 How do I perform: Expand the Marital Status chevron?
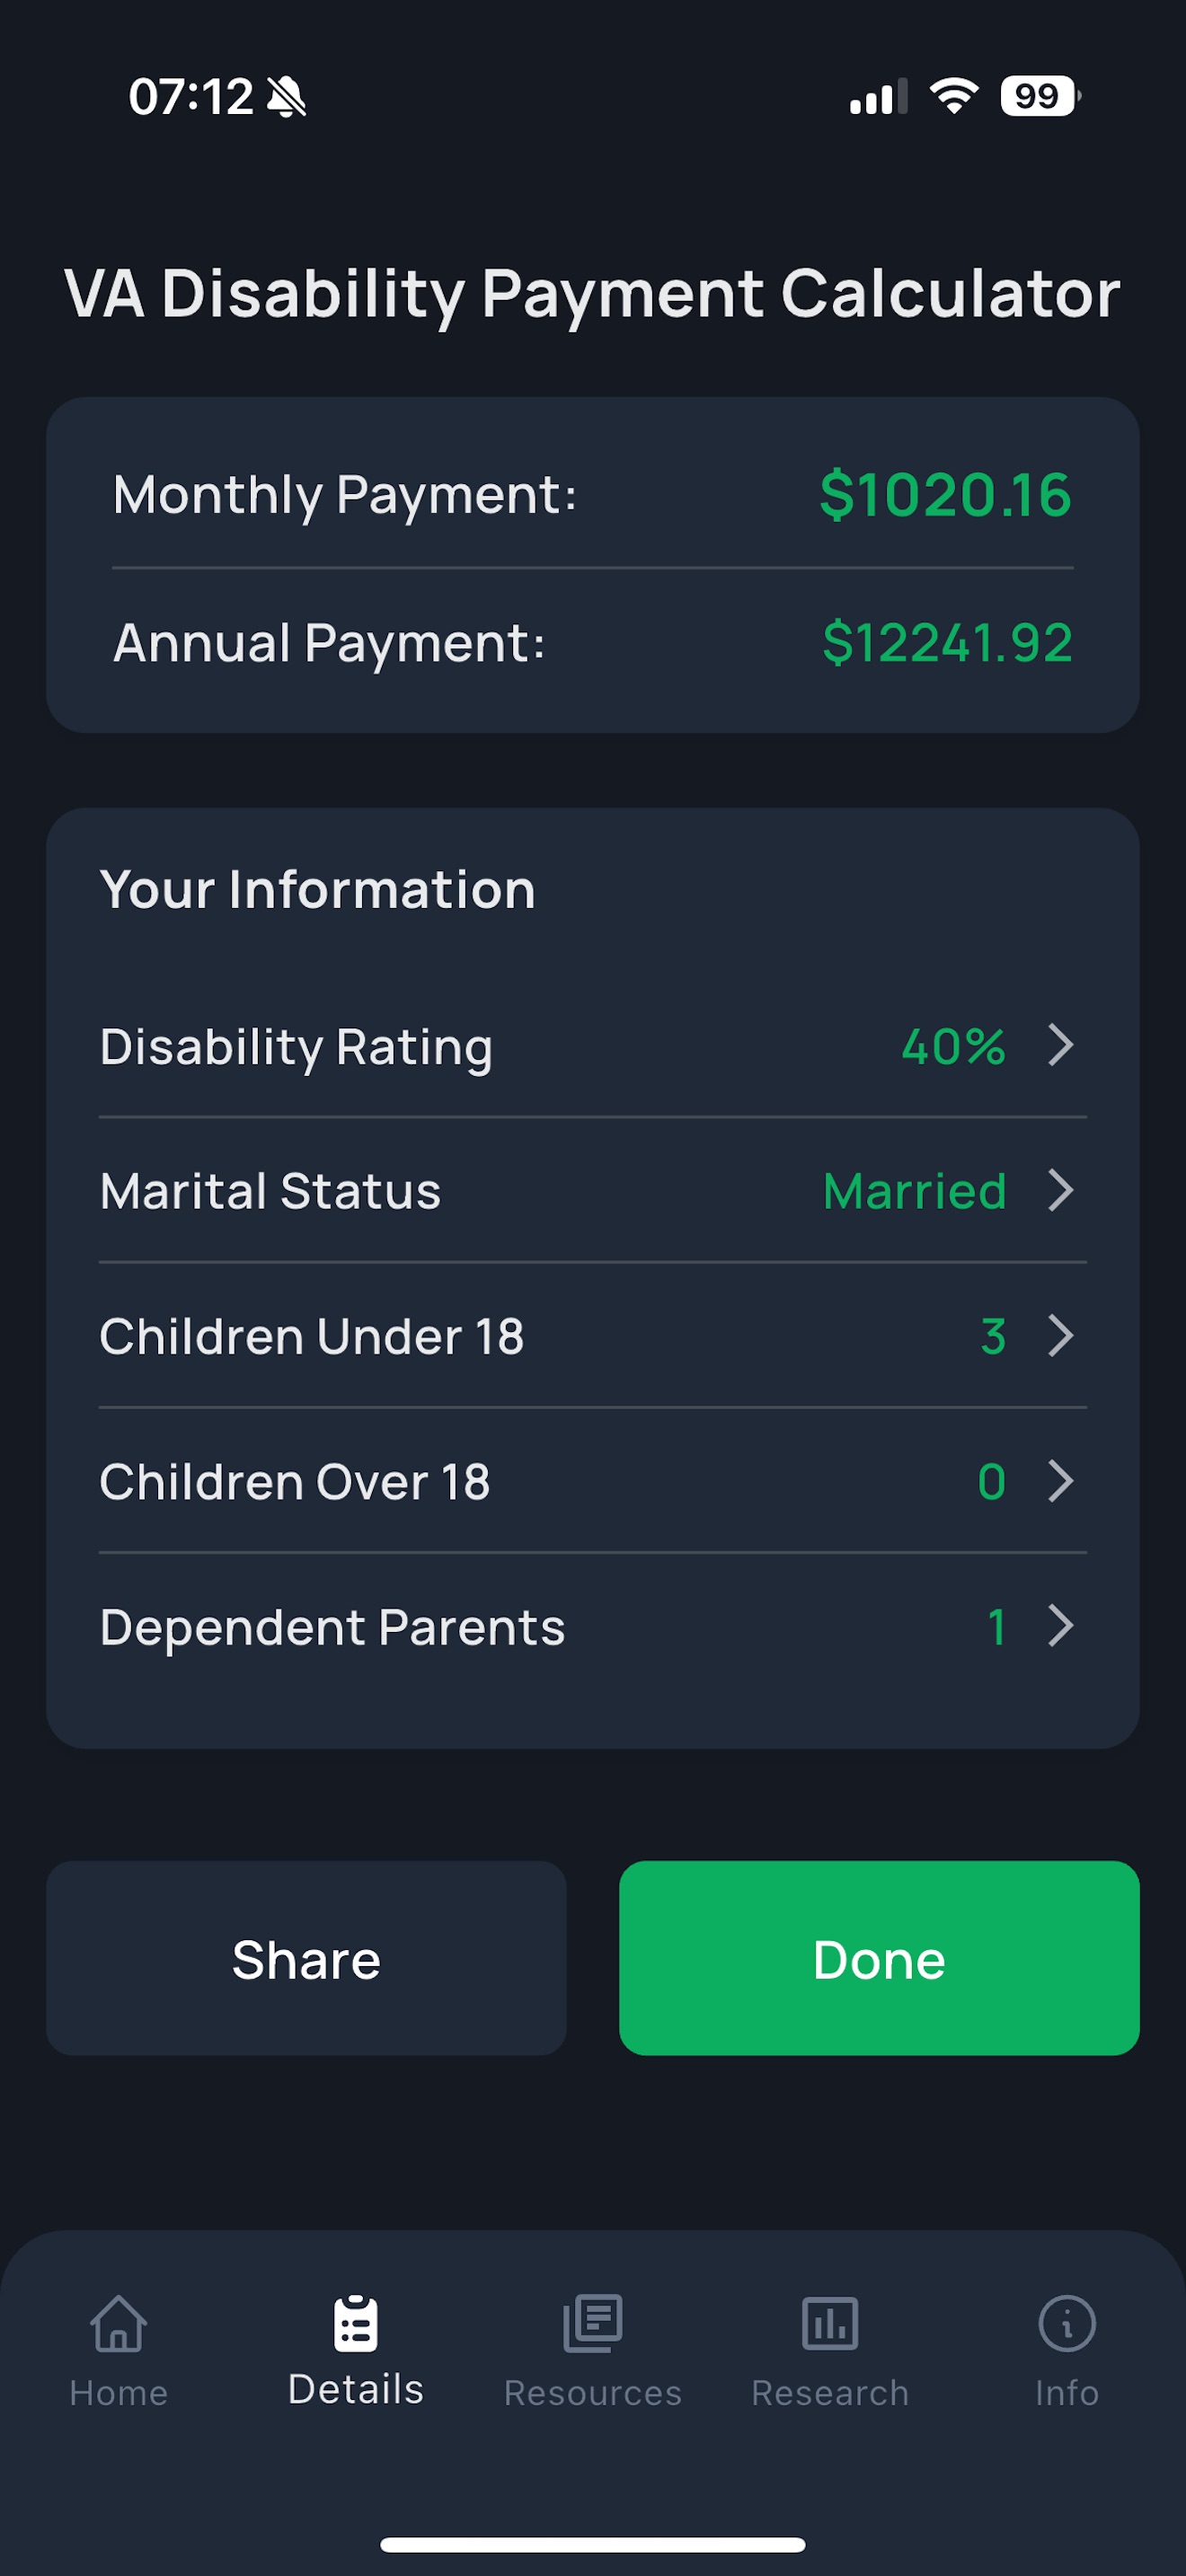(x=1061, y=1190)
